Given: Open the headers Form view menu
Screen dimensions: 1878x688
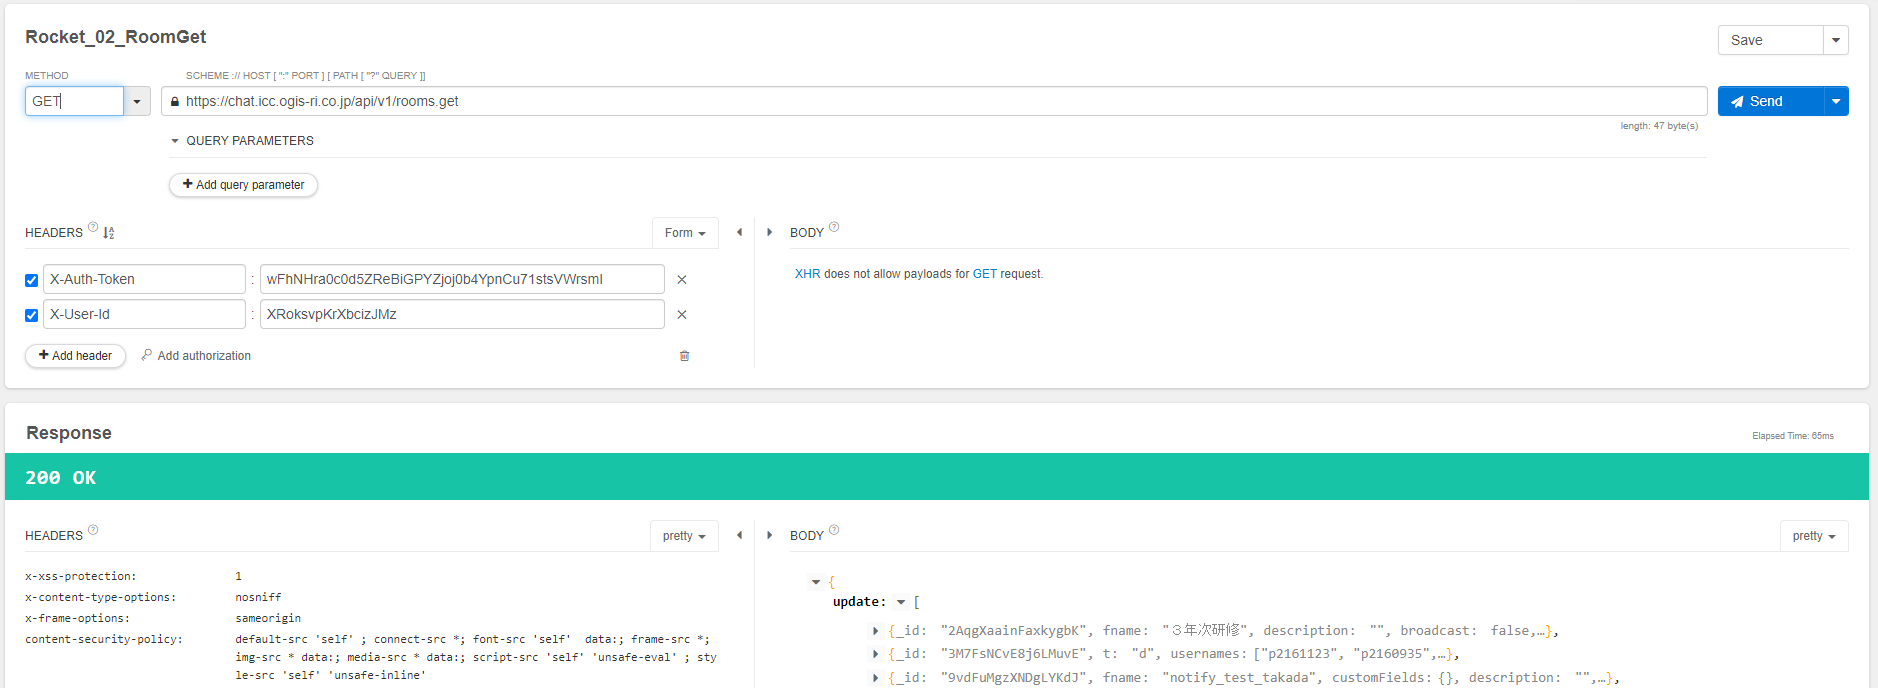Looking at the screenshot, I should point(685,233).
